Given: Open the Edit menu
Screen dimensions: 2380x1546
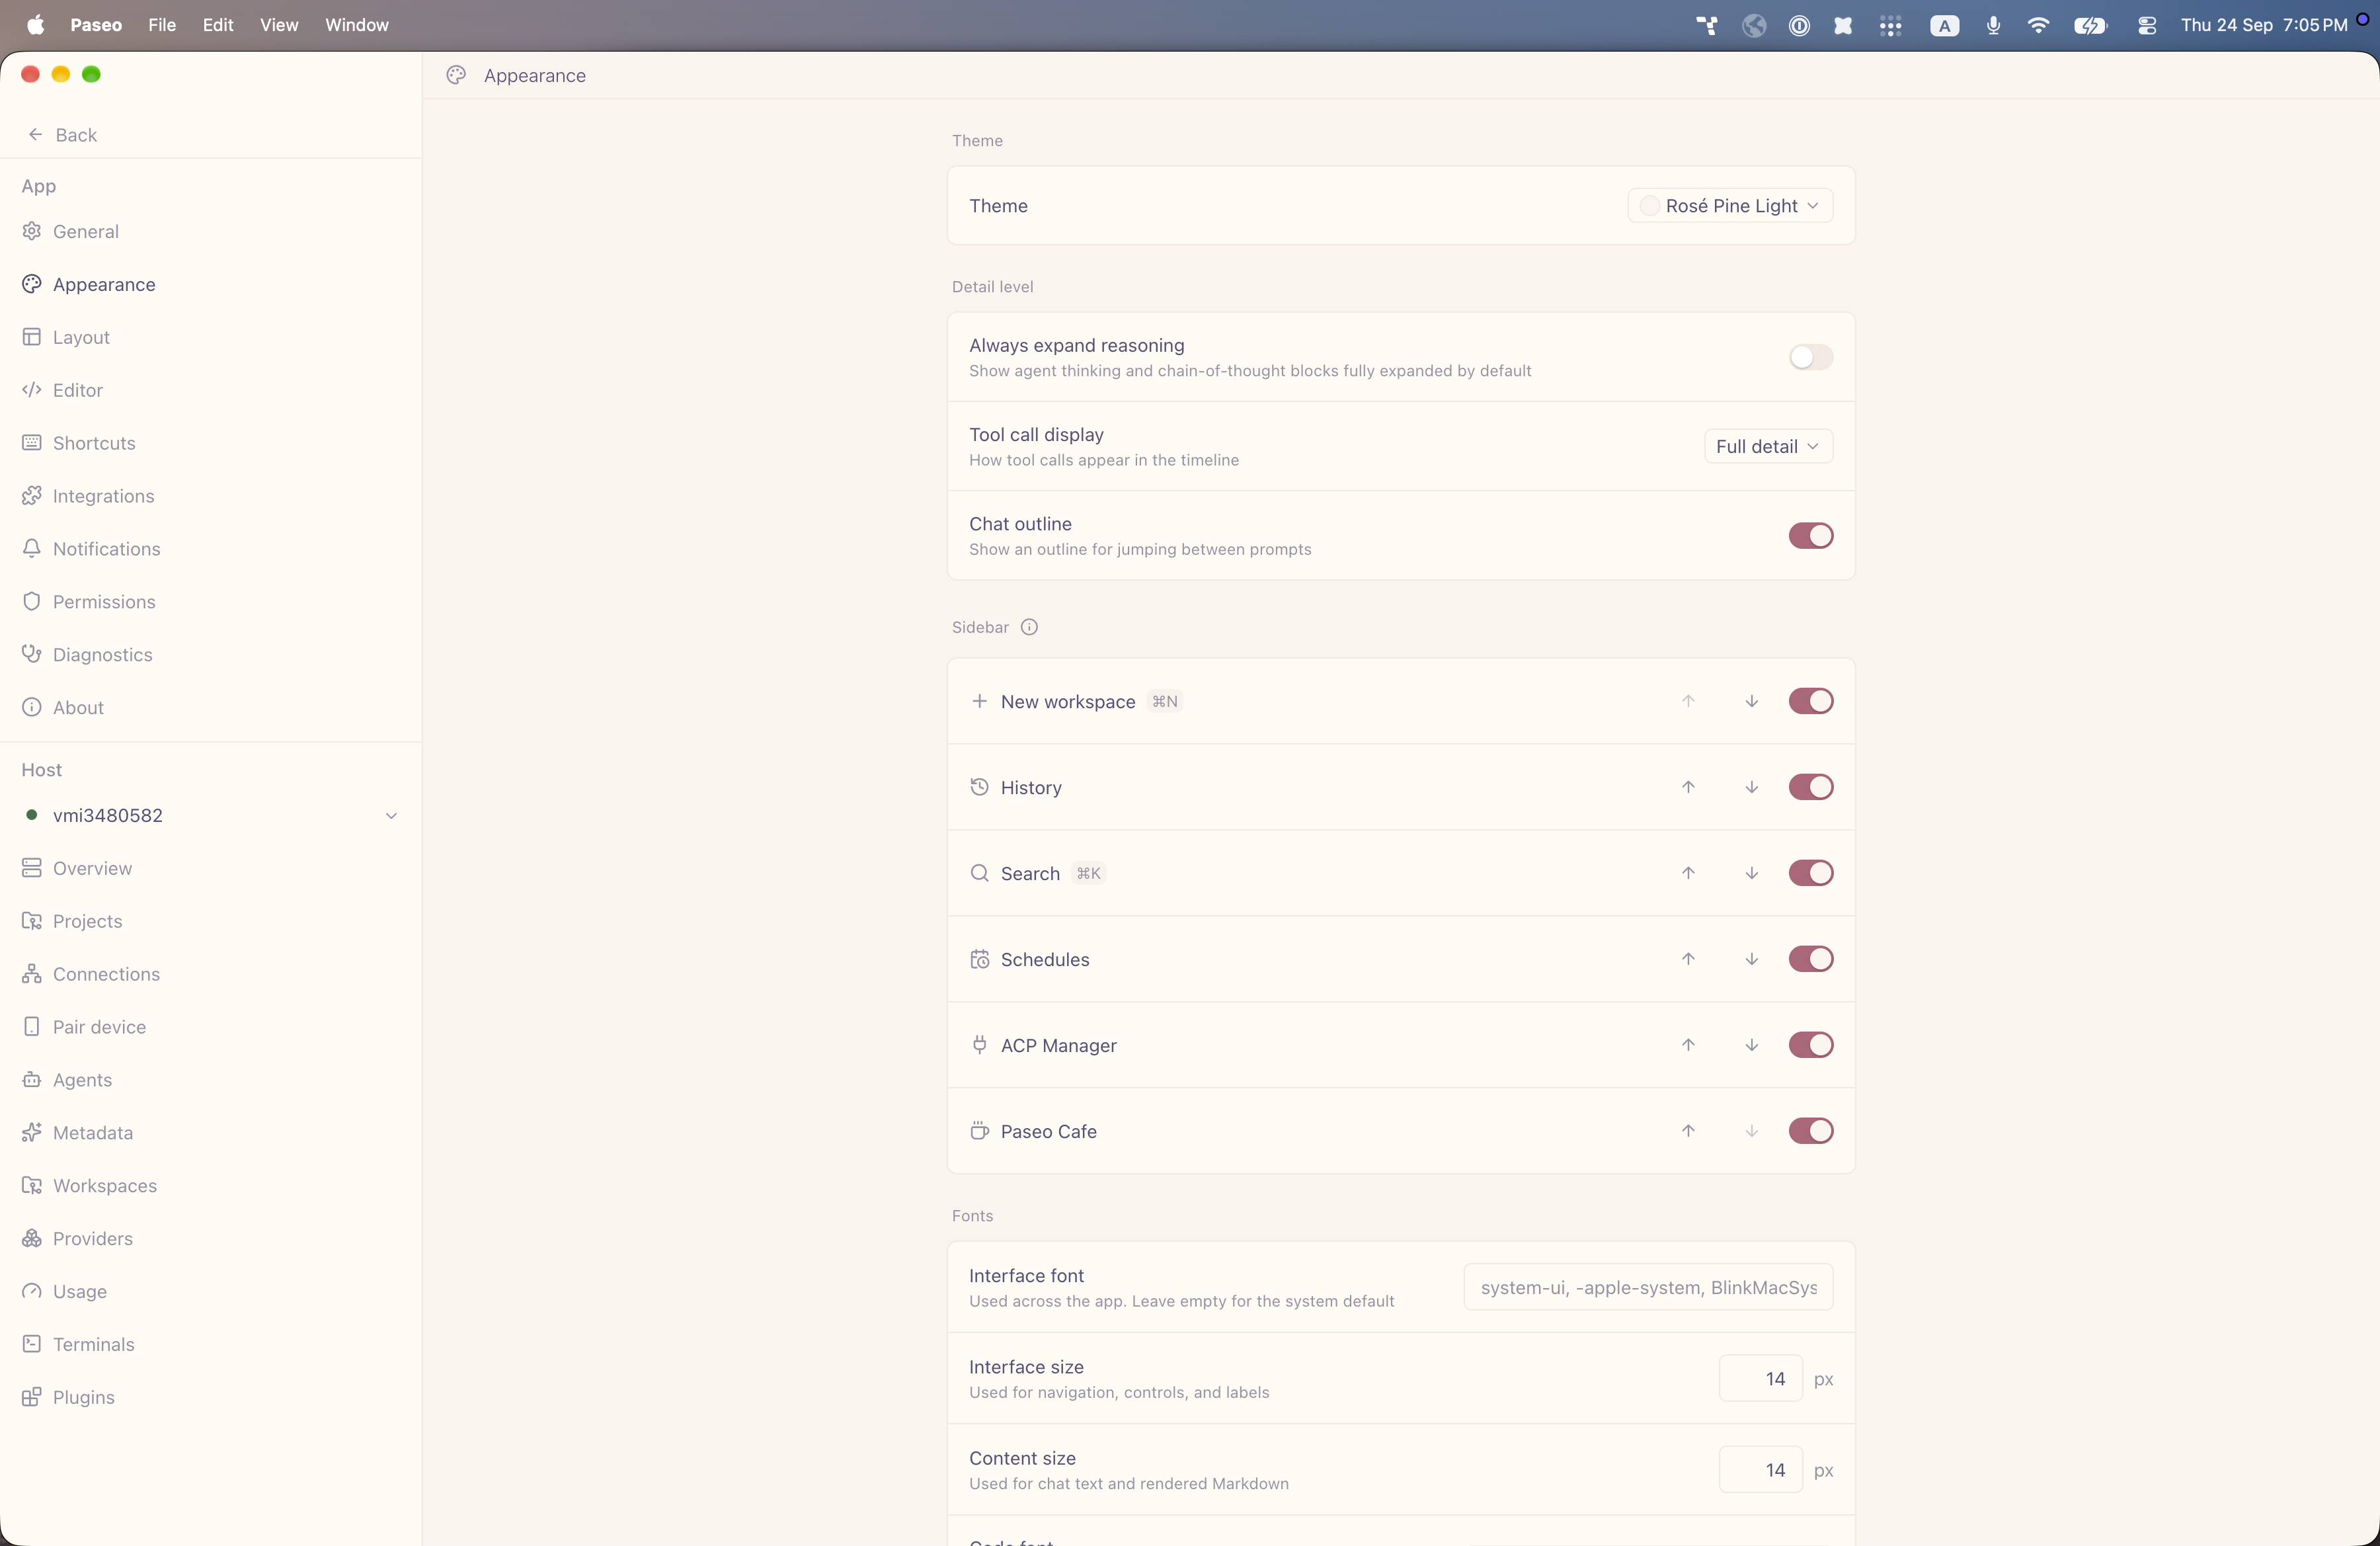Looking at the screenshot, I should point(218,25).
